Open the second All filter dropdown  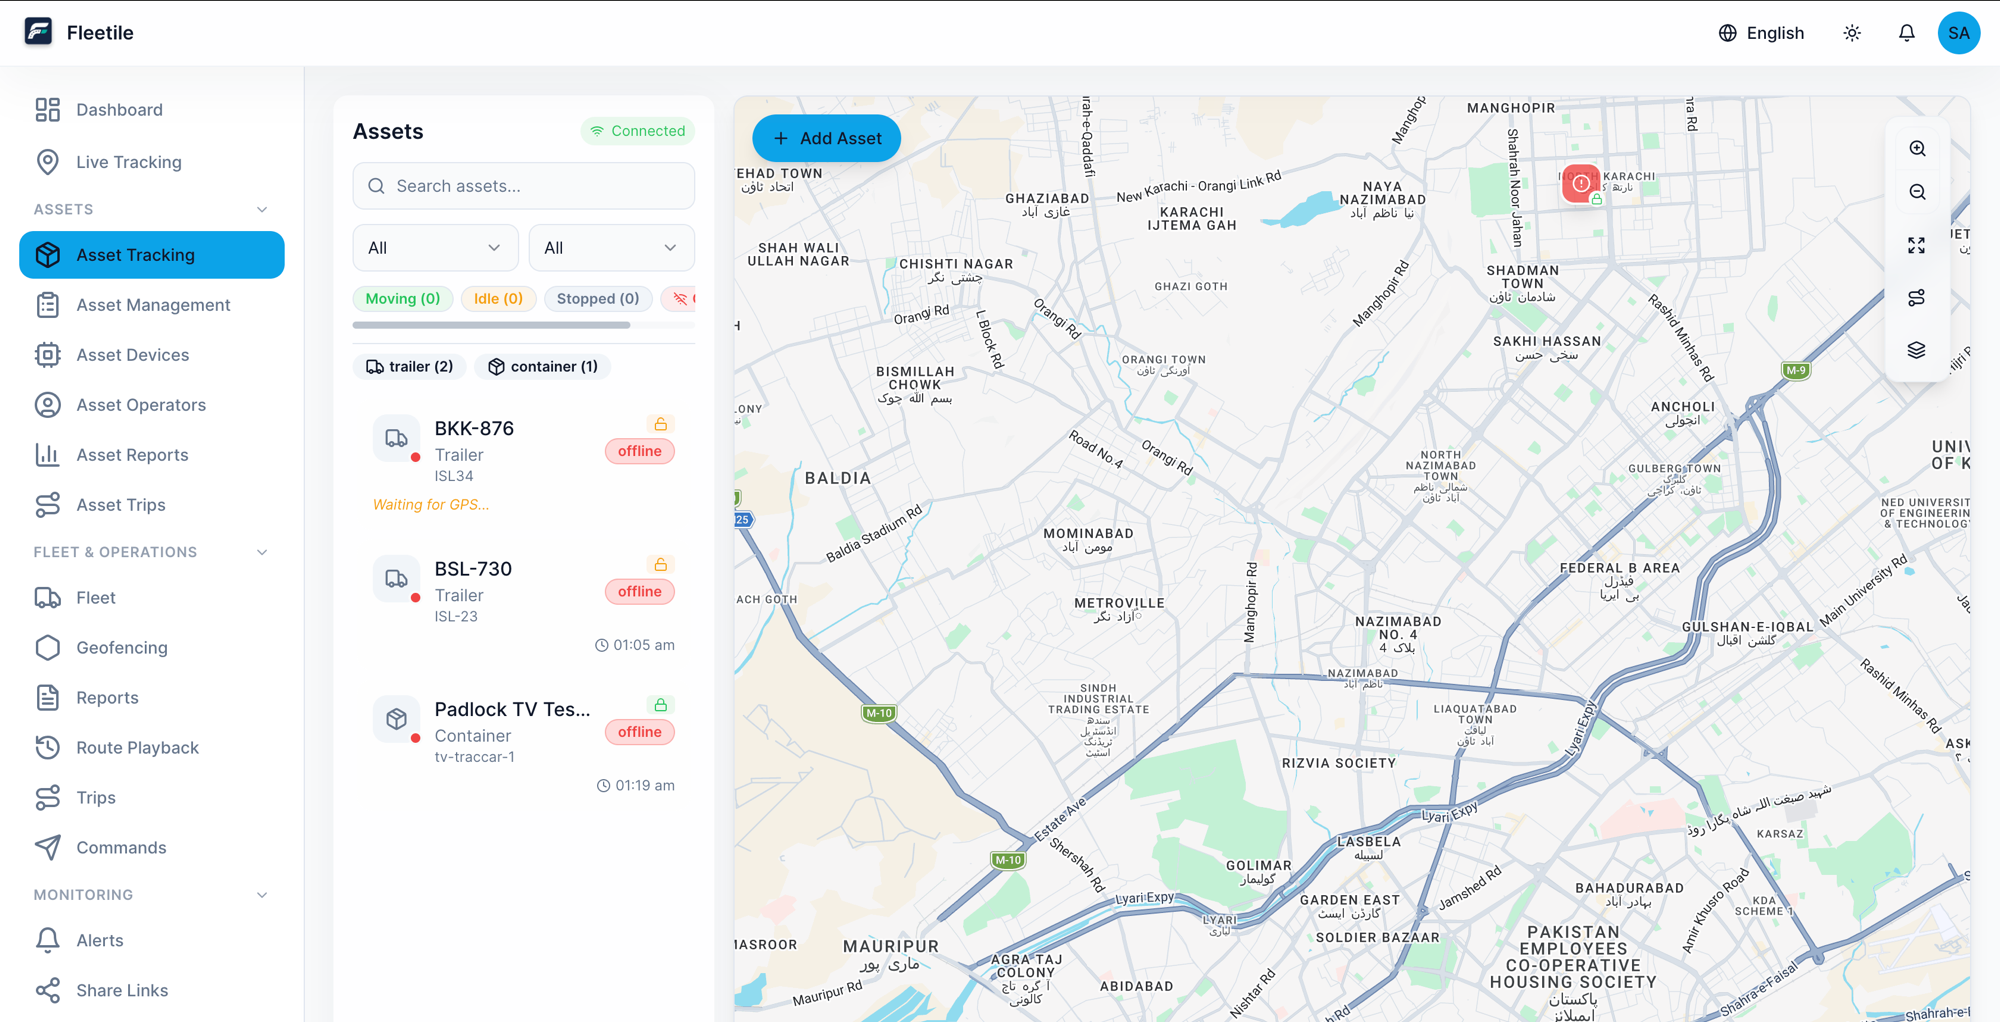tap(611, 248)
